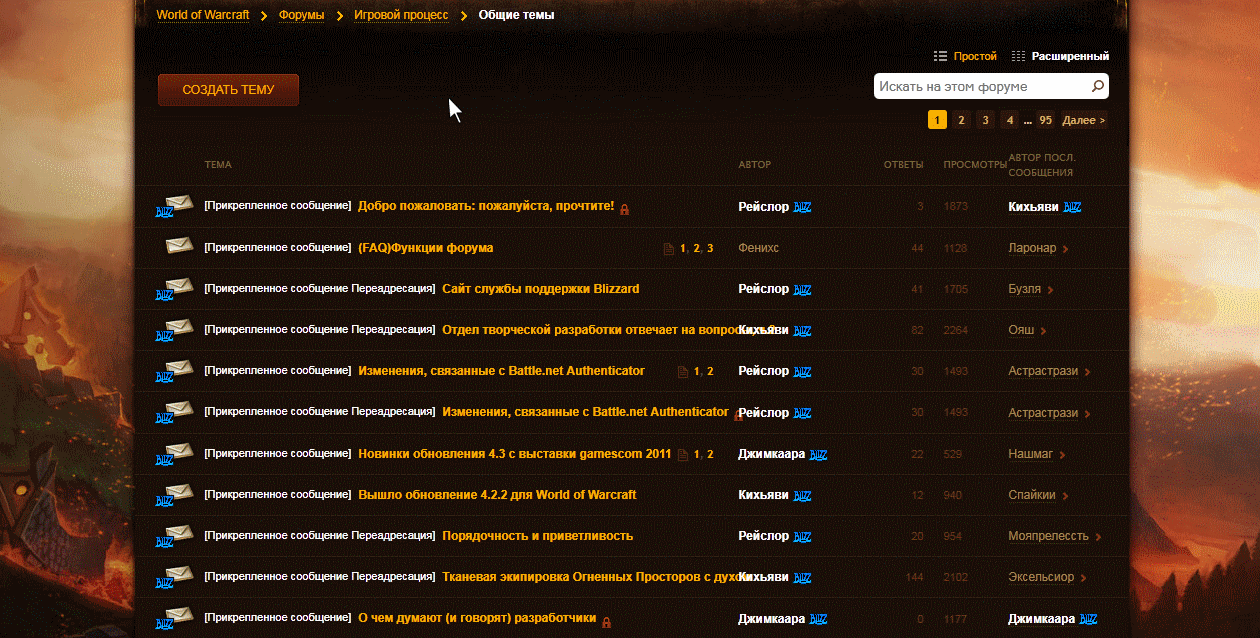Open last poster Спайкии link
This screenshot has width=1260, height=638.
coord(1032,495)
